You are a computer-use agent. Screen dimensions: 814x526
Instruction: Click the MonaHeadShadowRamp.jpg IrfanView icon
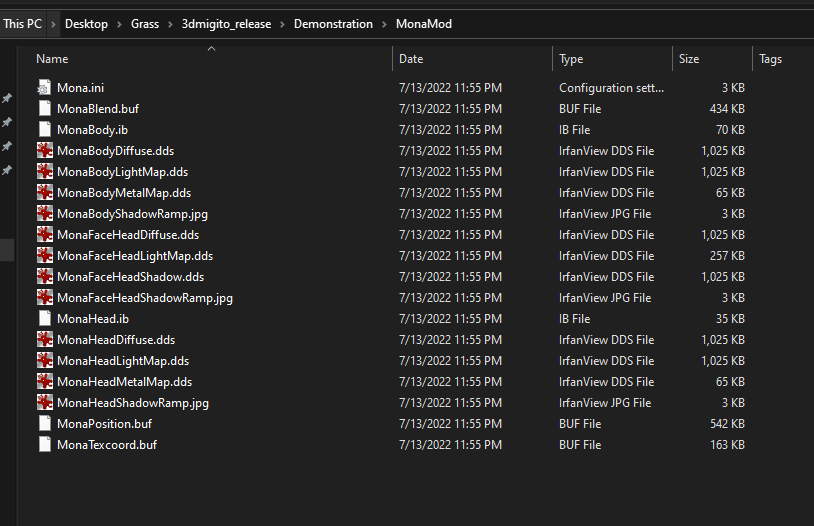(x=45, y=403)
